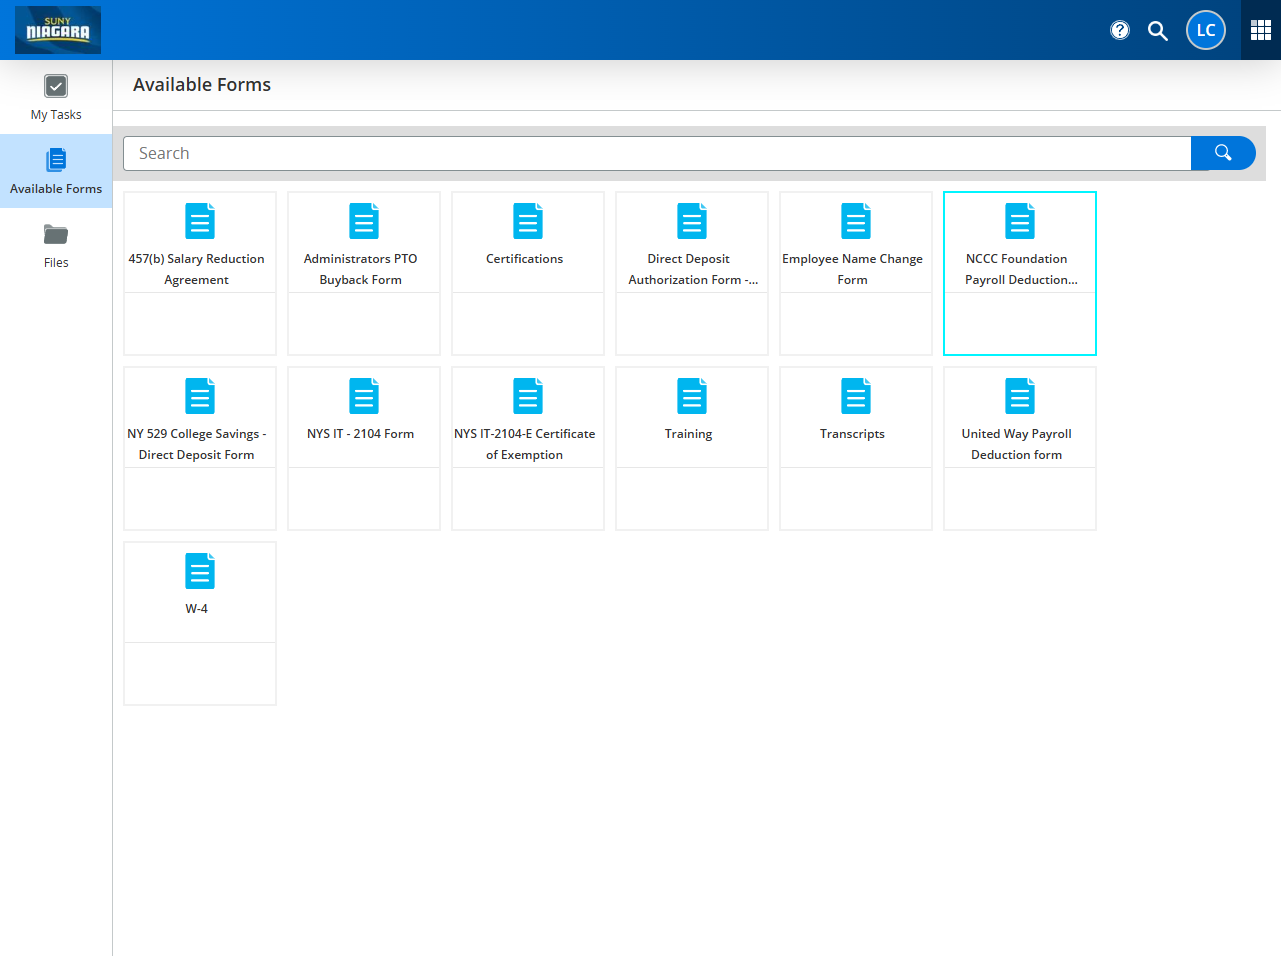This screenshot has width=1281, height=956.
Task: Click the 'W-4' title text
Action: pyautogui.click(x=197, y=609)
